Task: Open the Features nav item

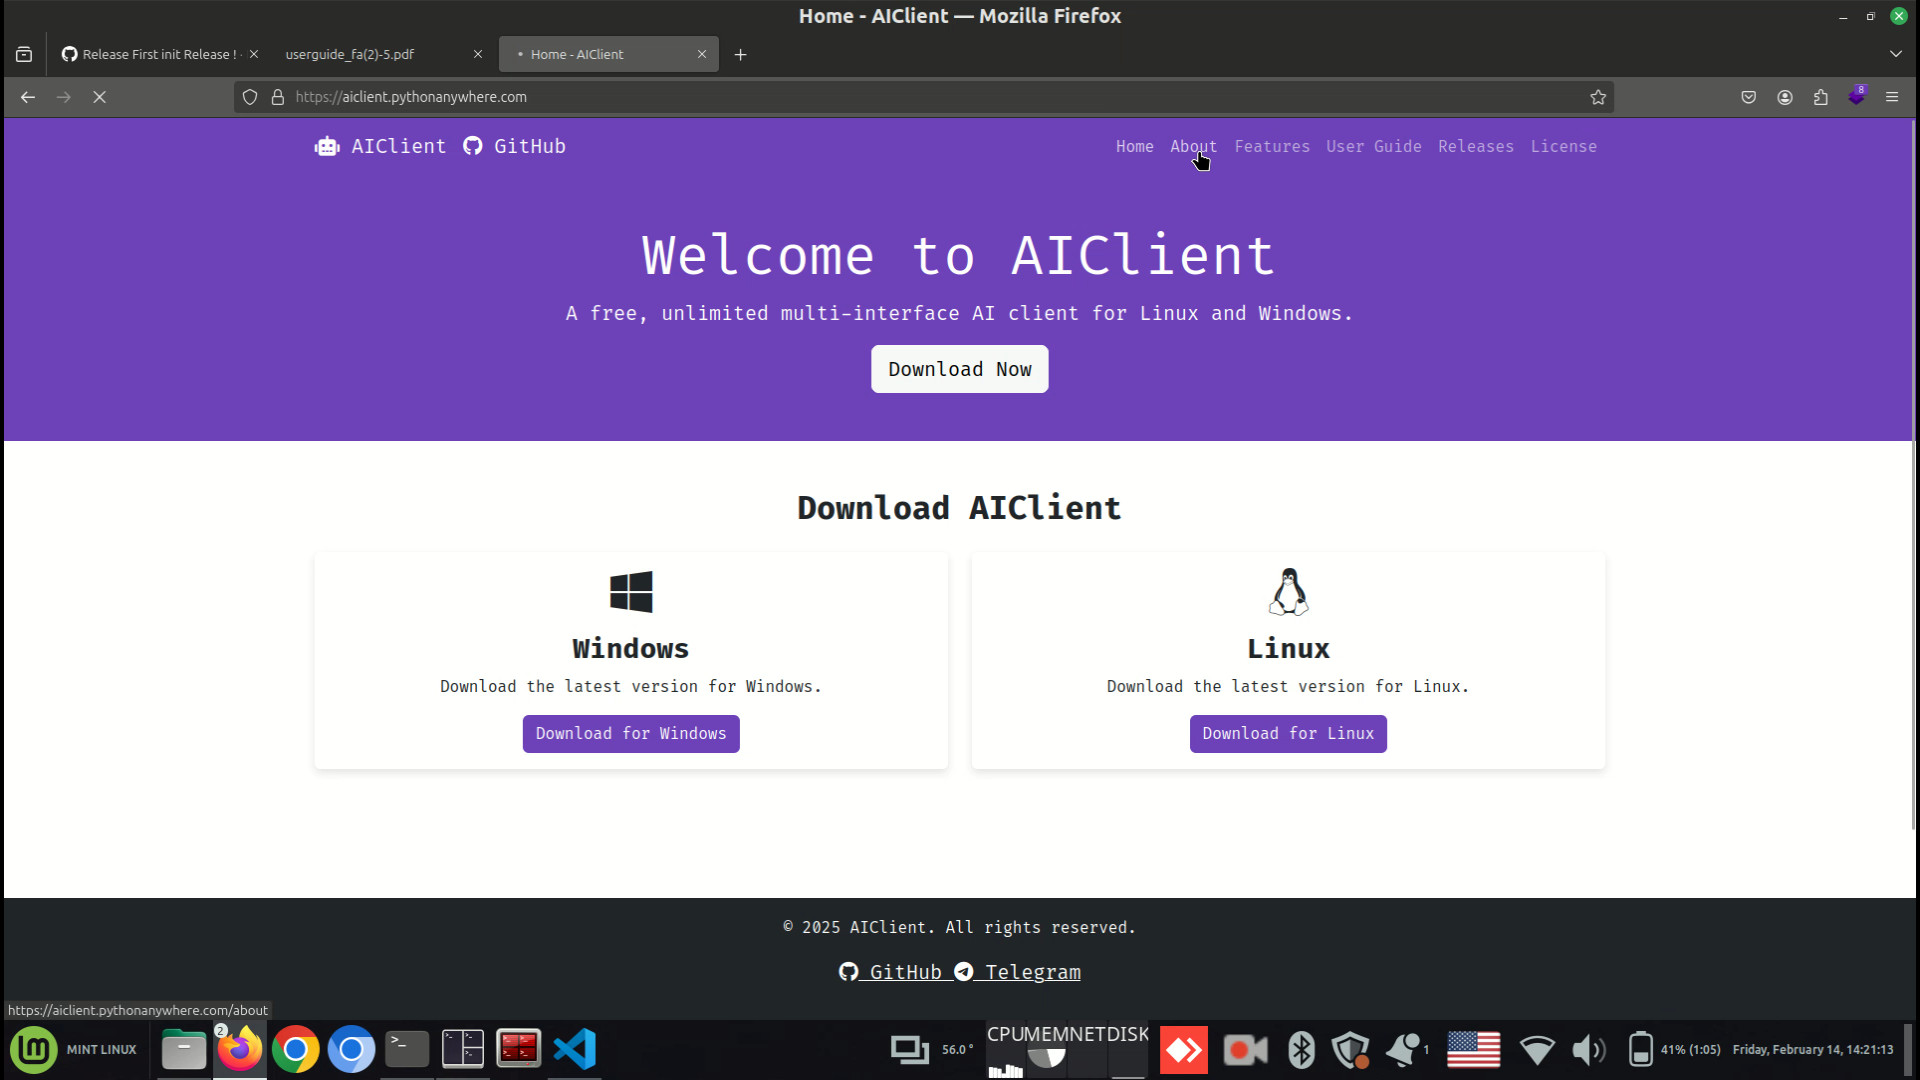Action: point(1272,147)
